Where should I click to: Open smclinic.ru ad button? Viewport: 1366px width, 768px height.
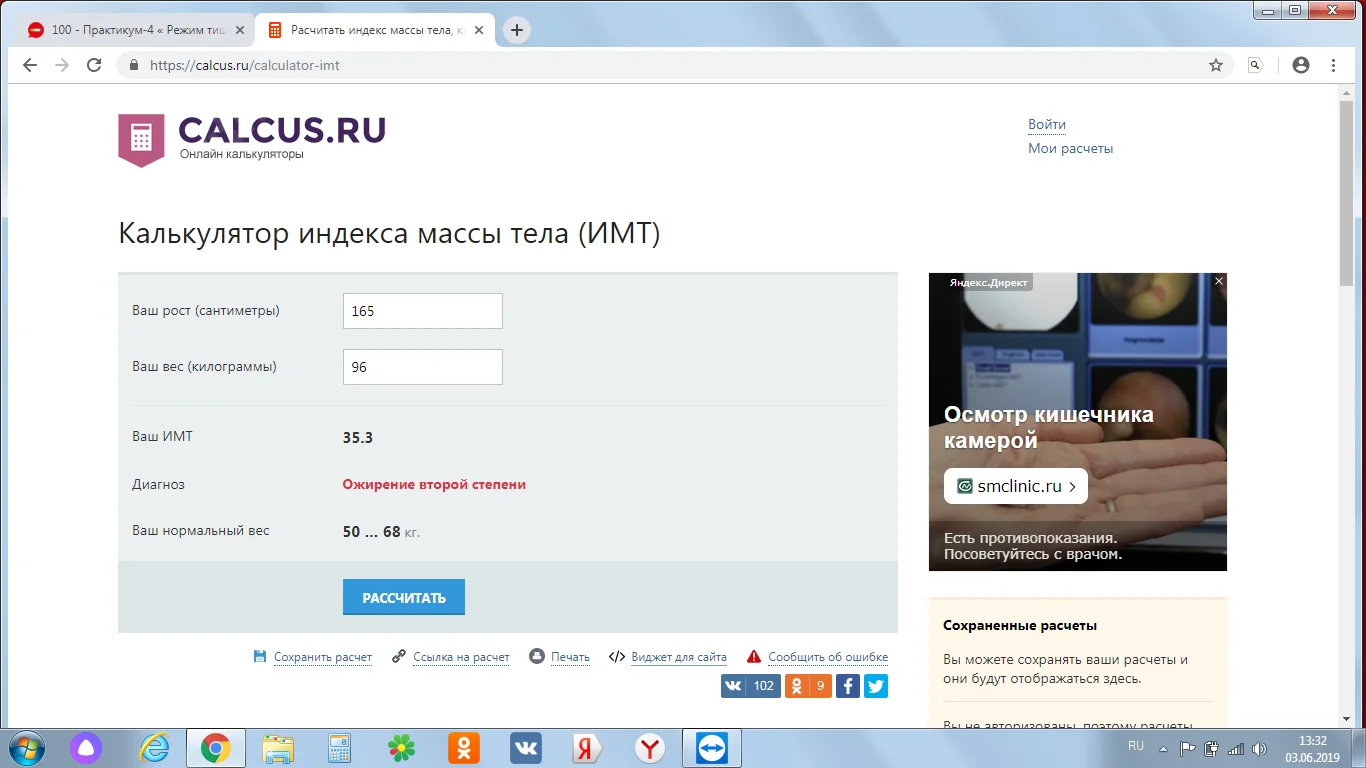(1016, 487)
